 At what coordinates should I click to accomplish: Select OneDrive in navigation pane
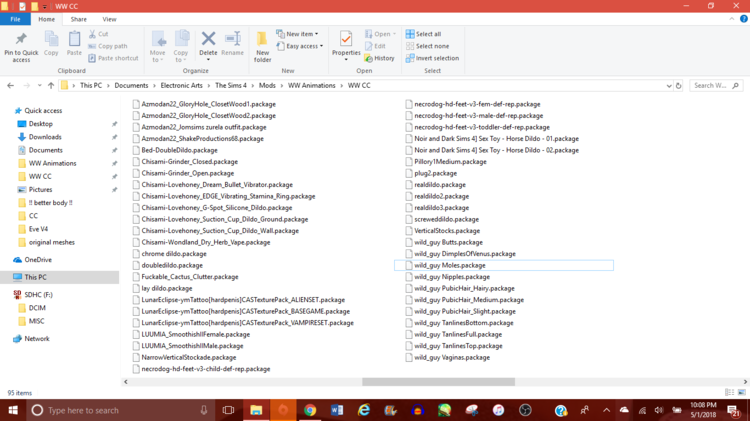(x=38, y=259)
